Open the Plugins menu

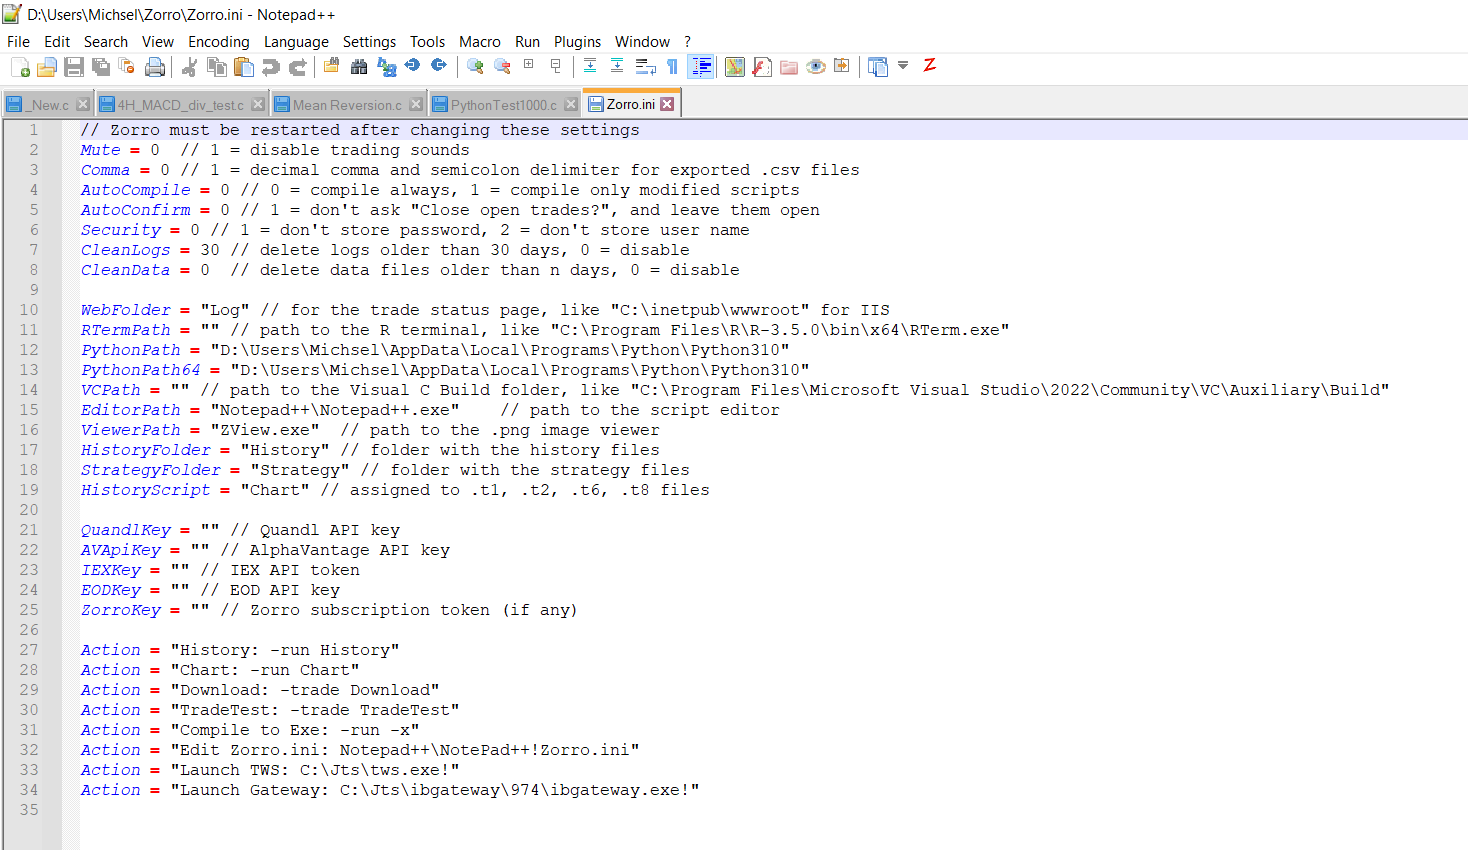[x=577, y=42]
